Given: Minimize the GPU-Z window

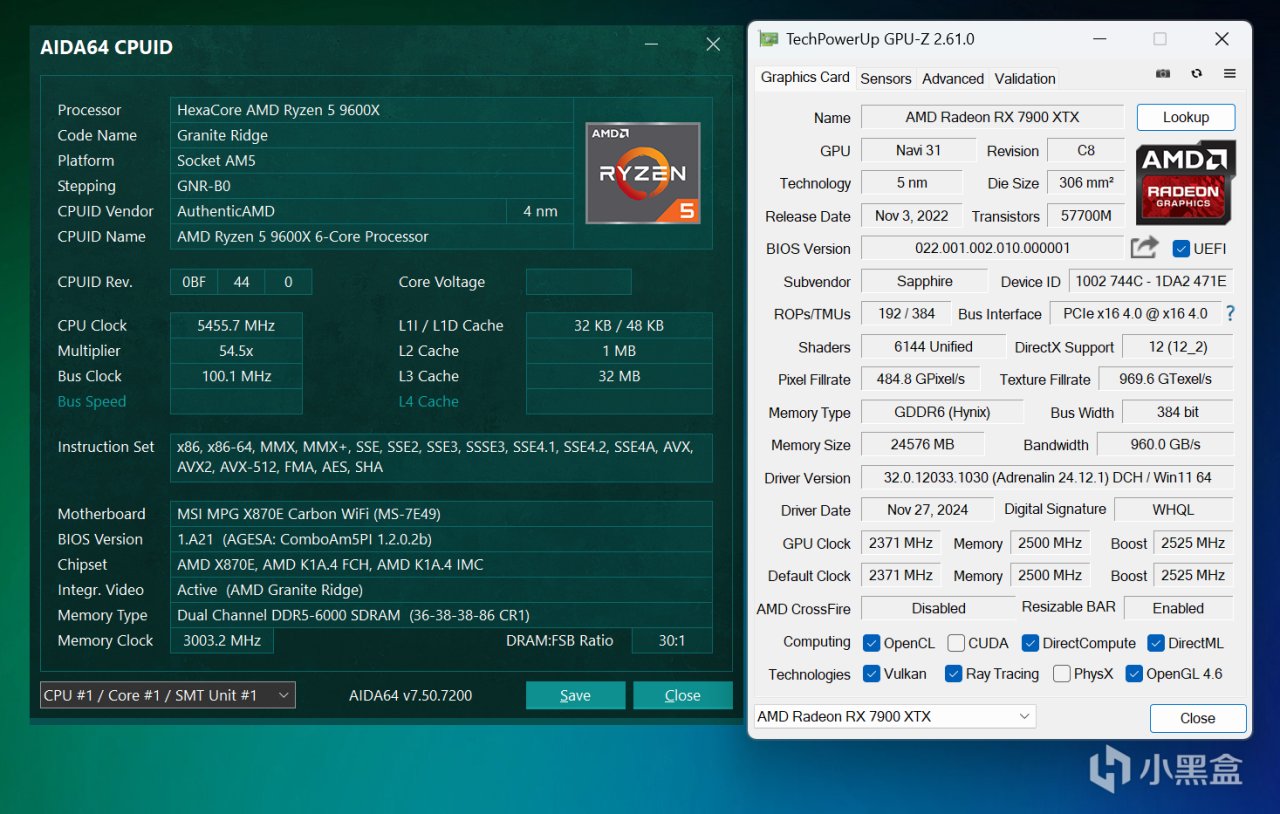Looking at the screenshot, I should 1098,39.
